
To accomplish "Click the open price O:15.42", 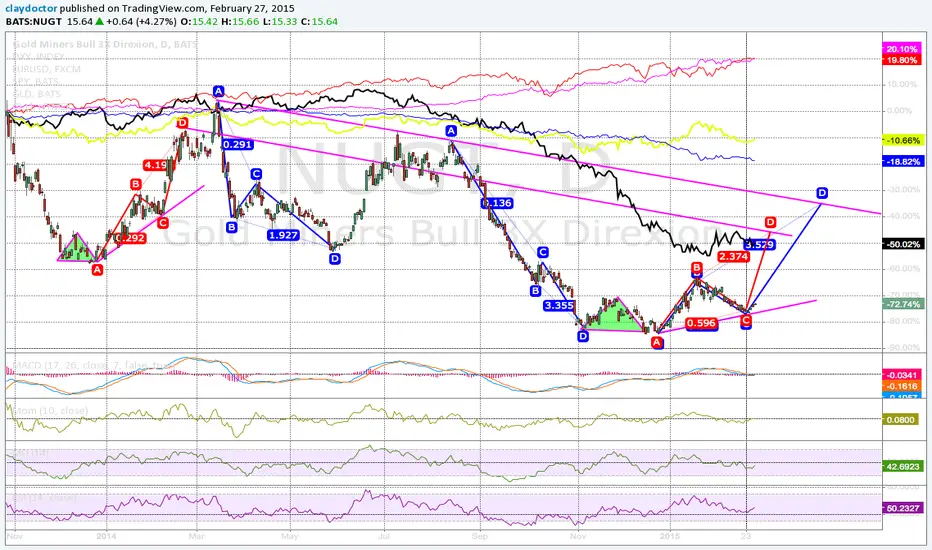I will click(198, 21).
